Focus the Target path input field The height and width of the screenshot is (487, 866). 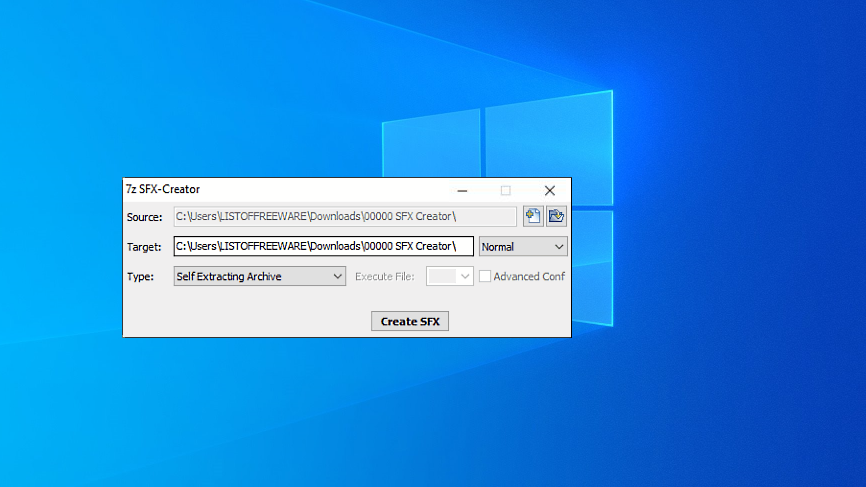(324, 246)
